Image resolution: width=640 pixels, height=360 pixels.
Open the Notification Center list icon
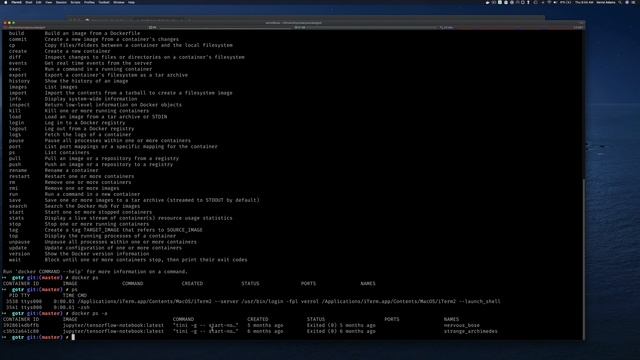click(634, 2)
